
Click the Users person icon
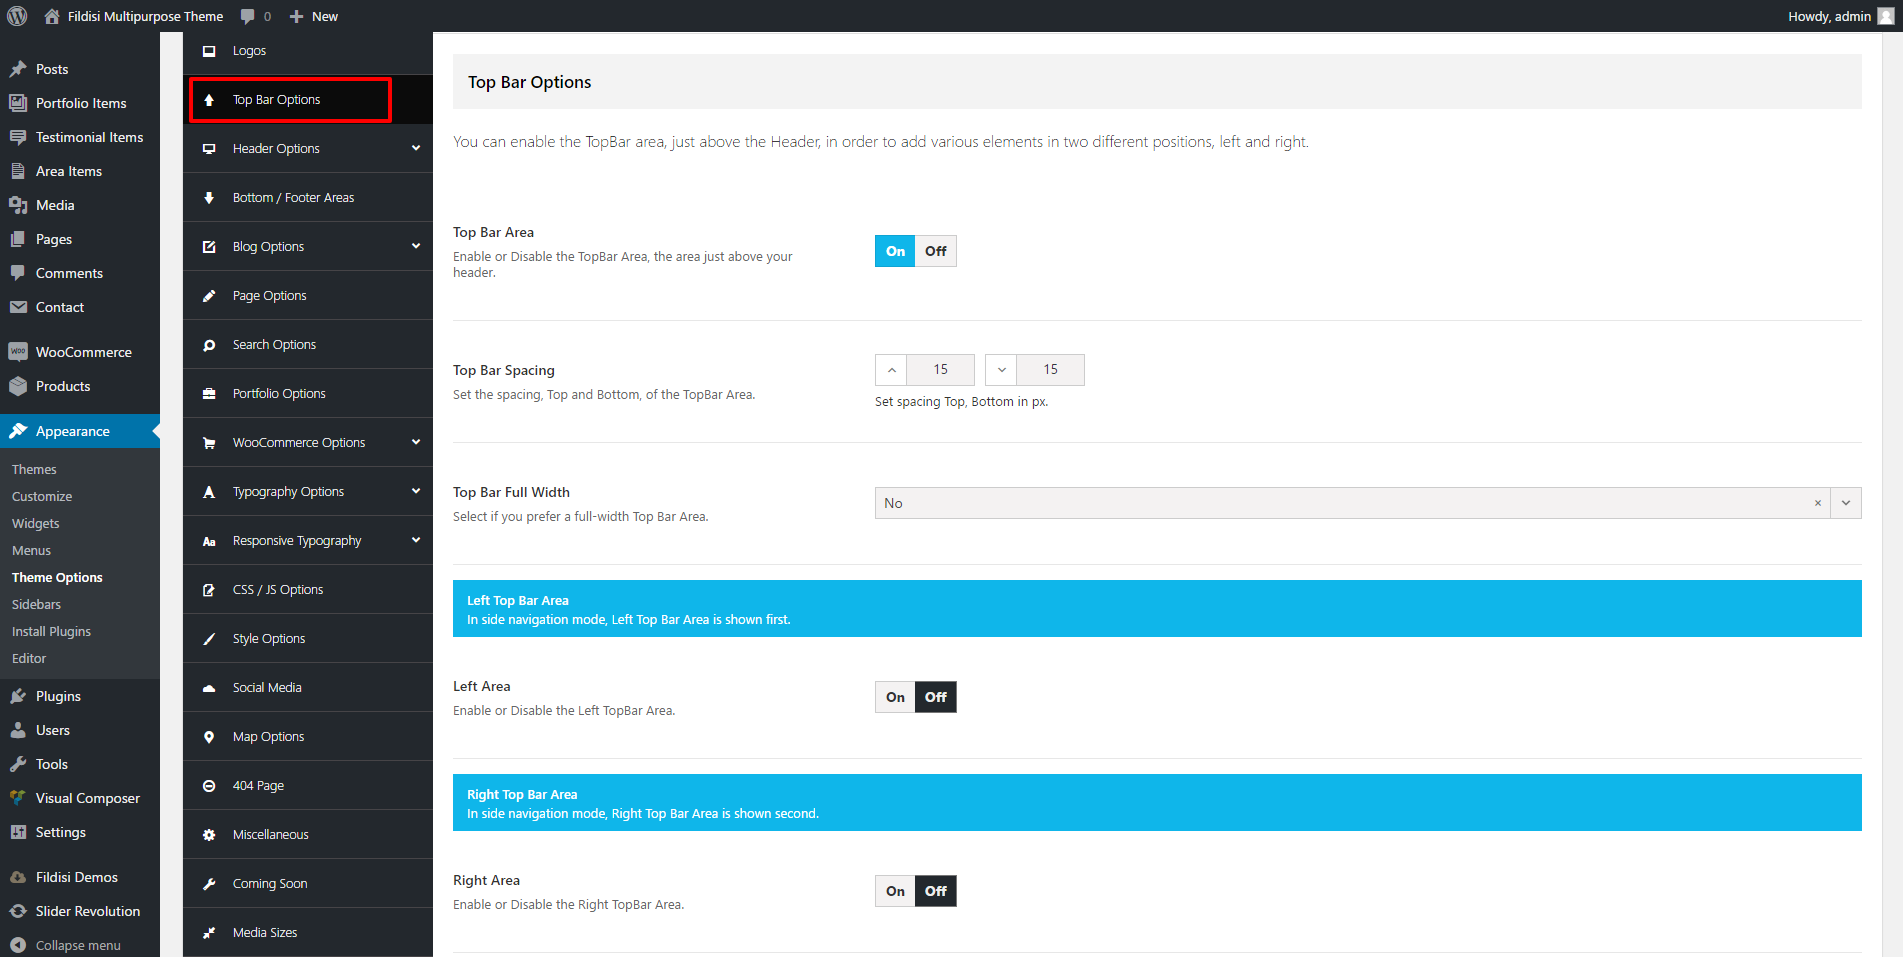(18, 730)
